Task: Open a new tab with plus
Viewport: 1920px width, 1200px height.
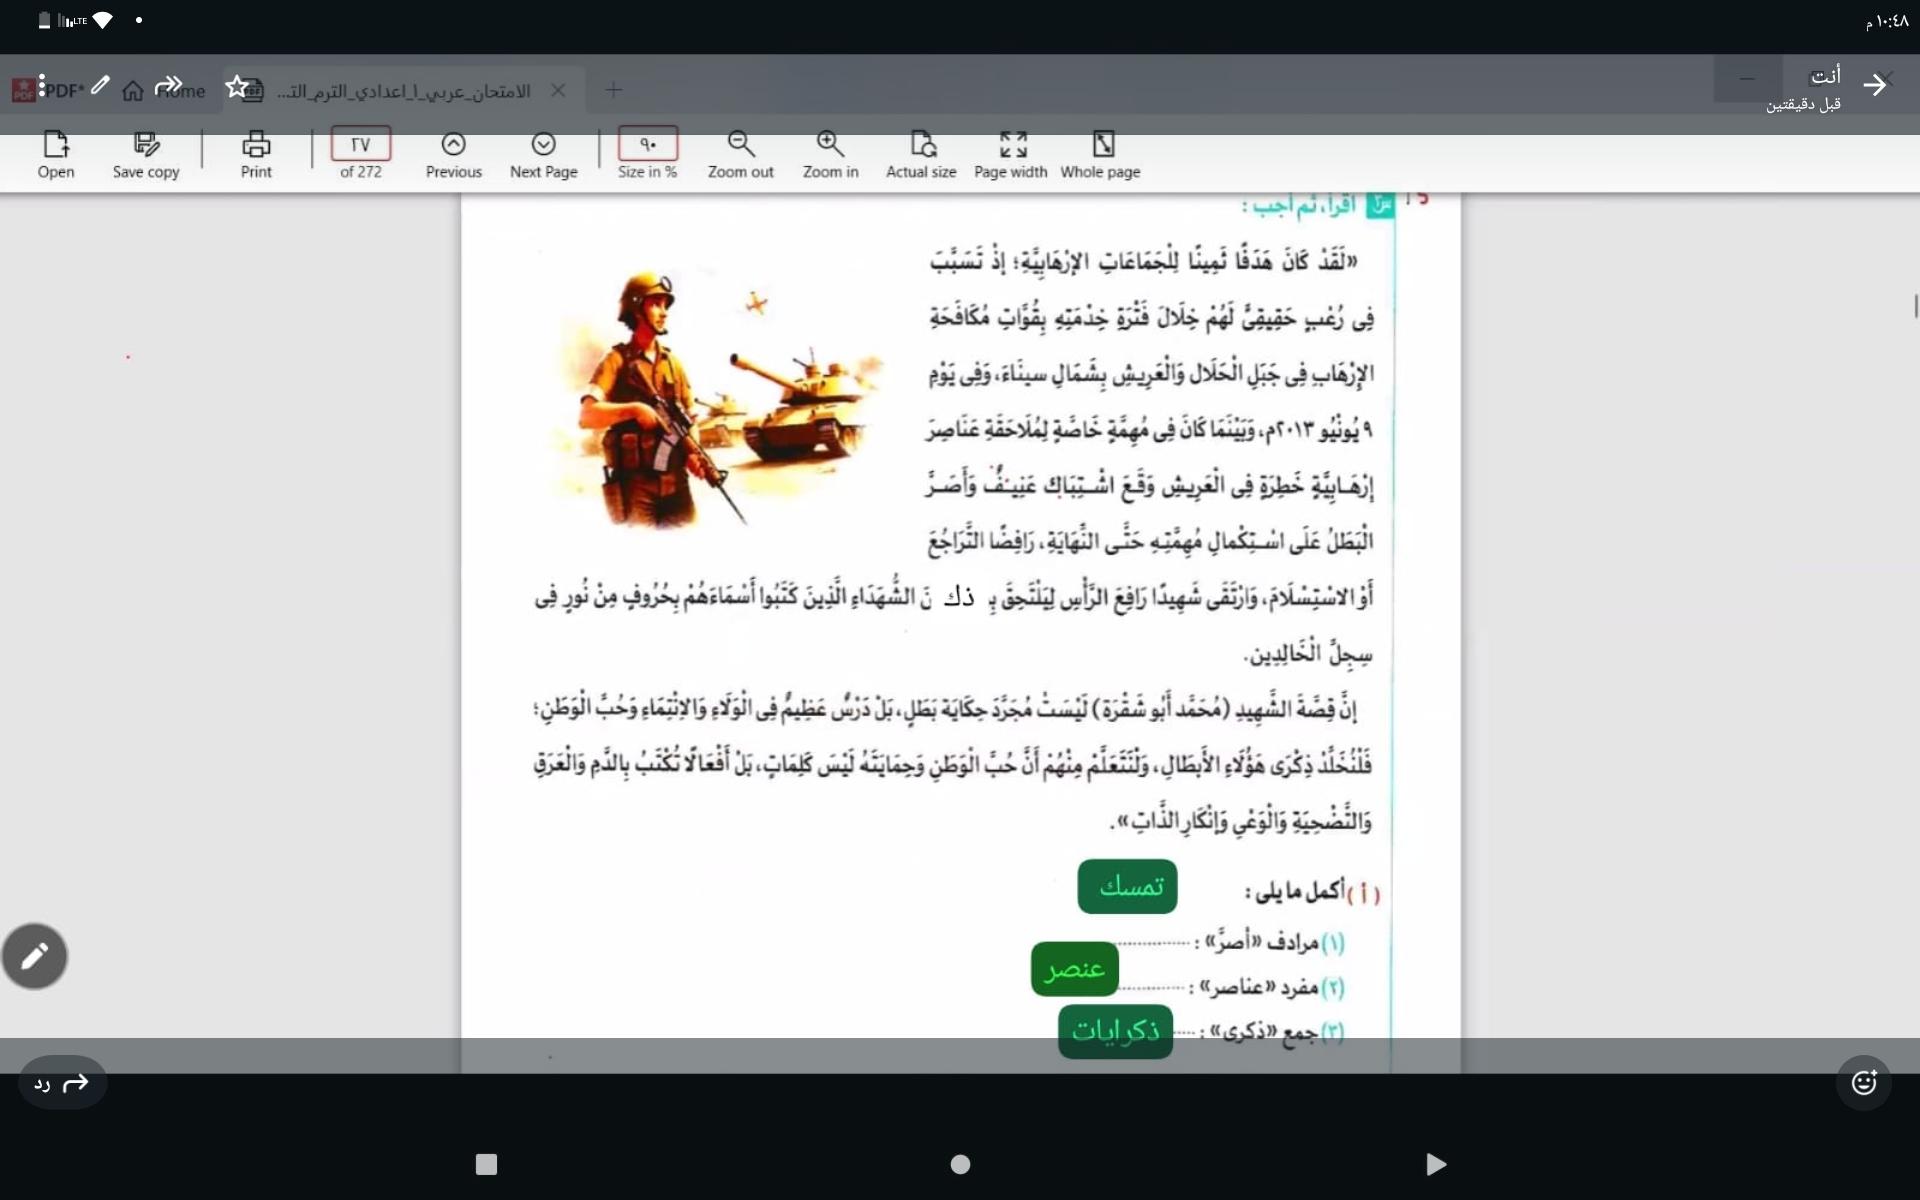Action: pyautogui.click(x=613, y=90)
